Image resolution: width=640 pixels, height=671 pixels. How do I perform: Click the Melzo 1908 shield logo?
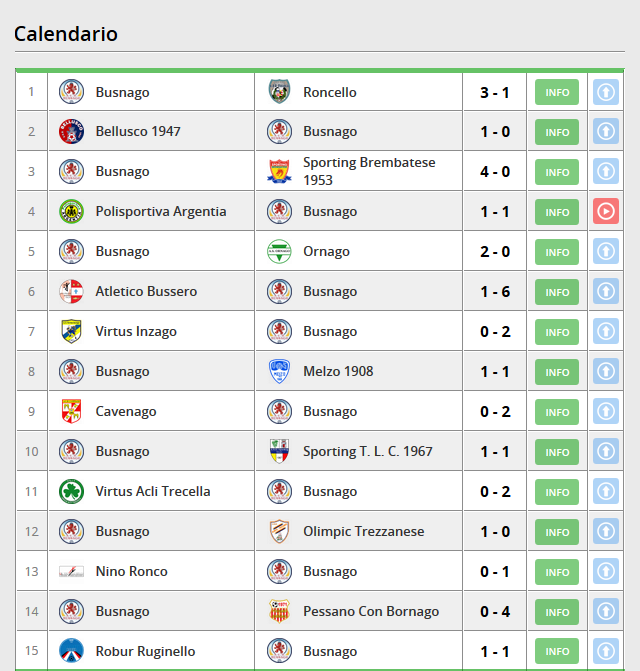tap(279, 371)
